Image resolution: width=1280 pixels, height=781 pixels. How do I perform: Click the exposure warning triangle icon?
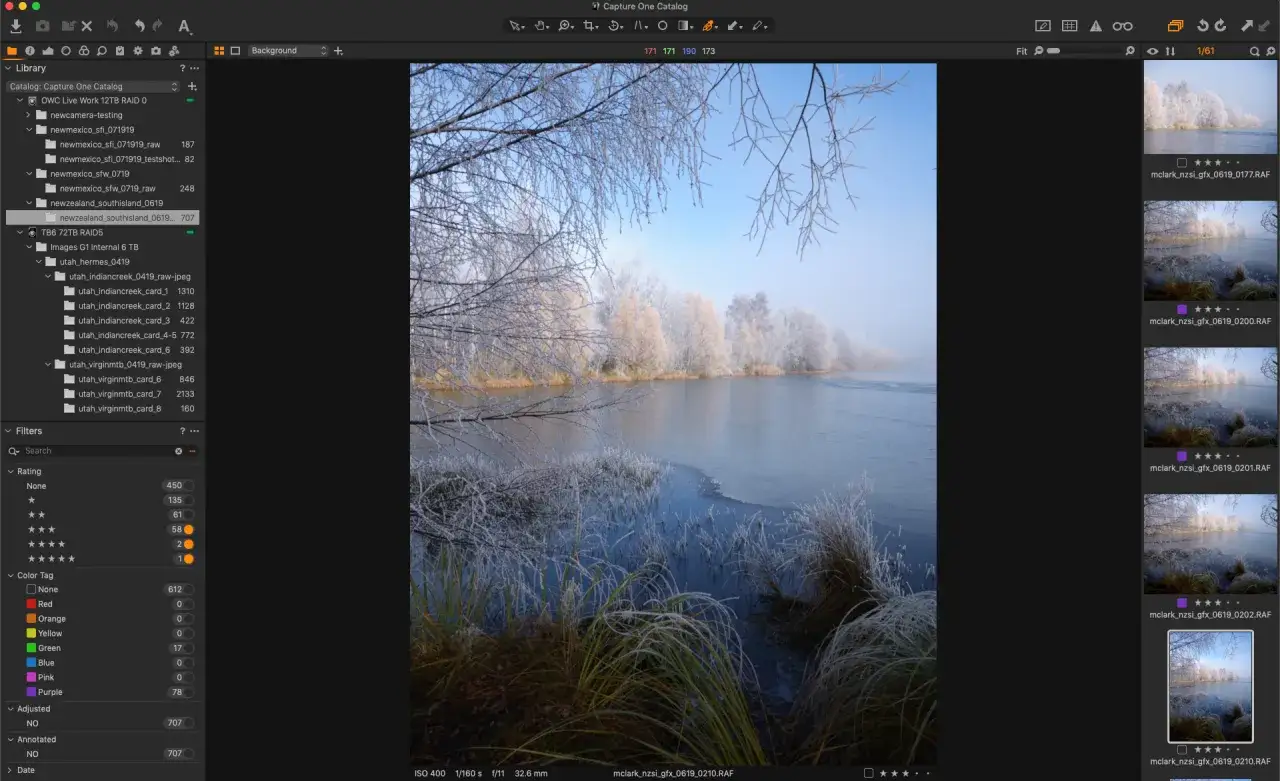(x=1096, y=26)
